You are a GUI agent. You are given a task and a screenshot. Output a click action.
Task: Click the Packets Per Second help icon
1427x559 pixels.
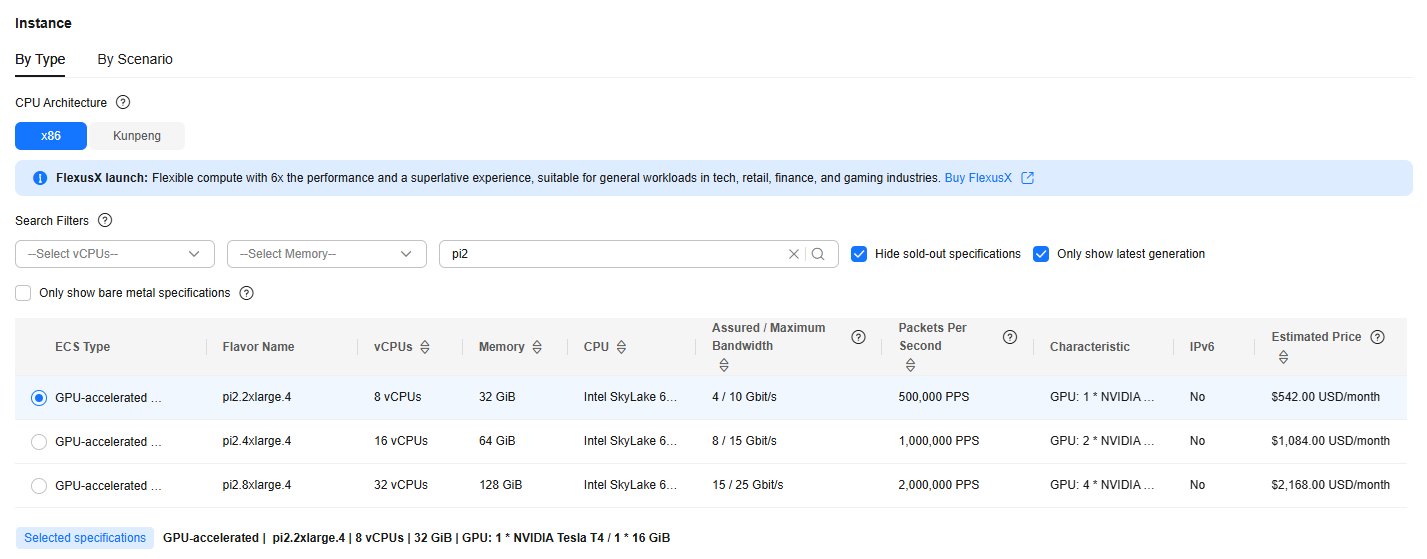1010,337
